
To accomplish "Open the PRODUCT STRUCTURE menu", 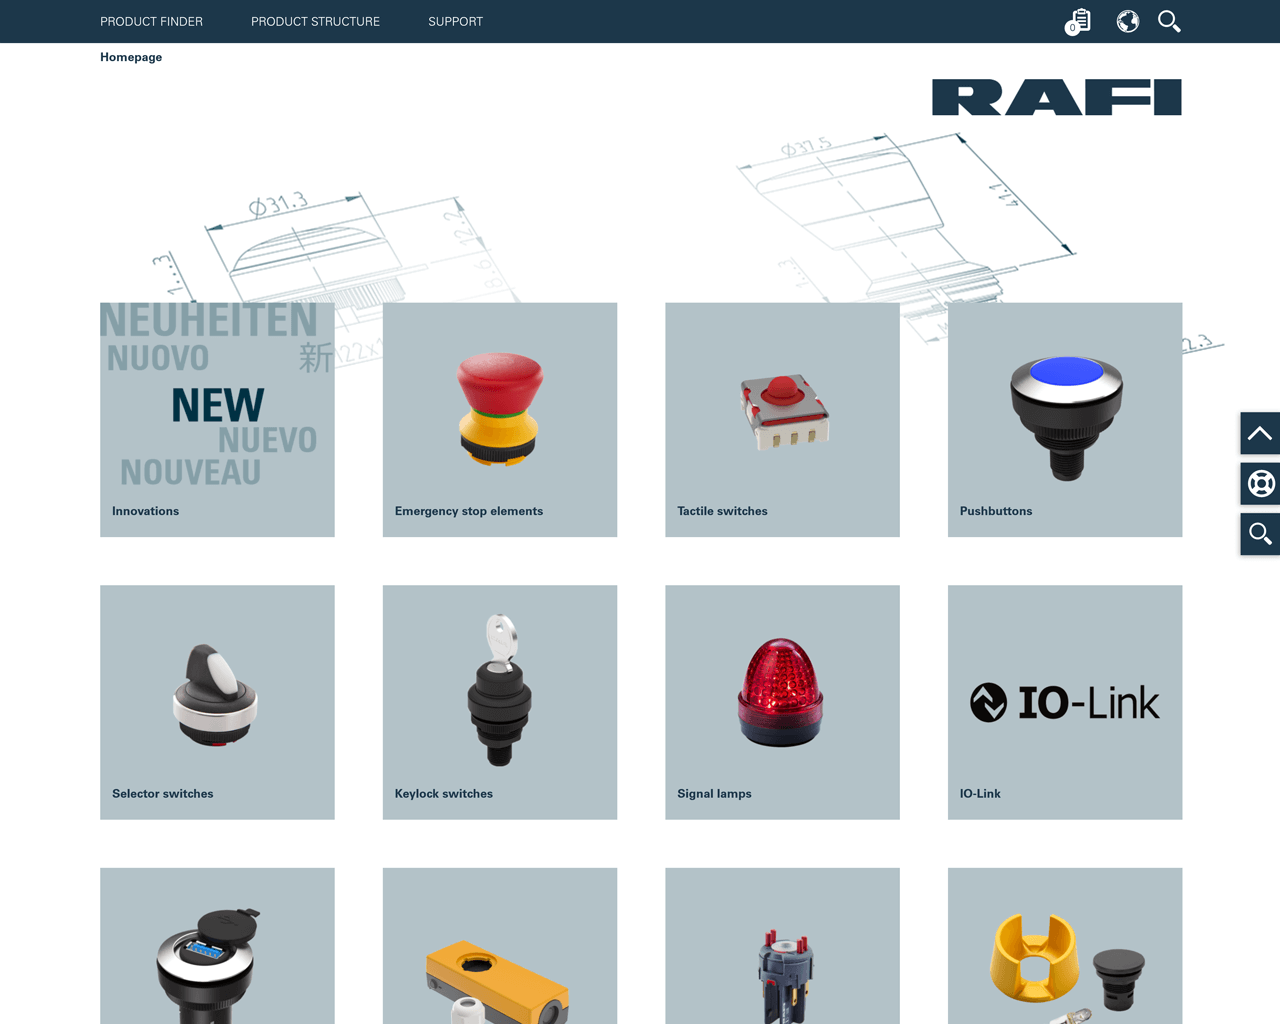I will click(x=315, y=21).
